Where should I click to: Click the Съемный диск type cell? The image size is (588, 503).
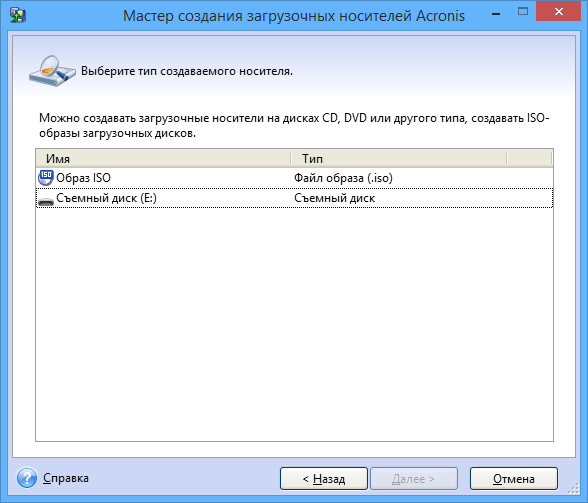334,198
